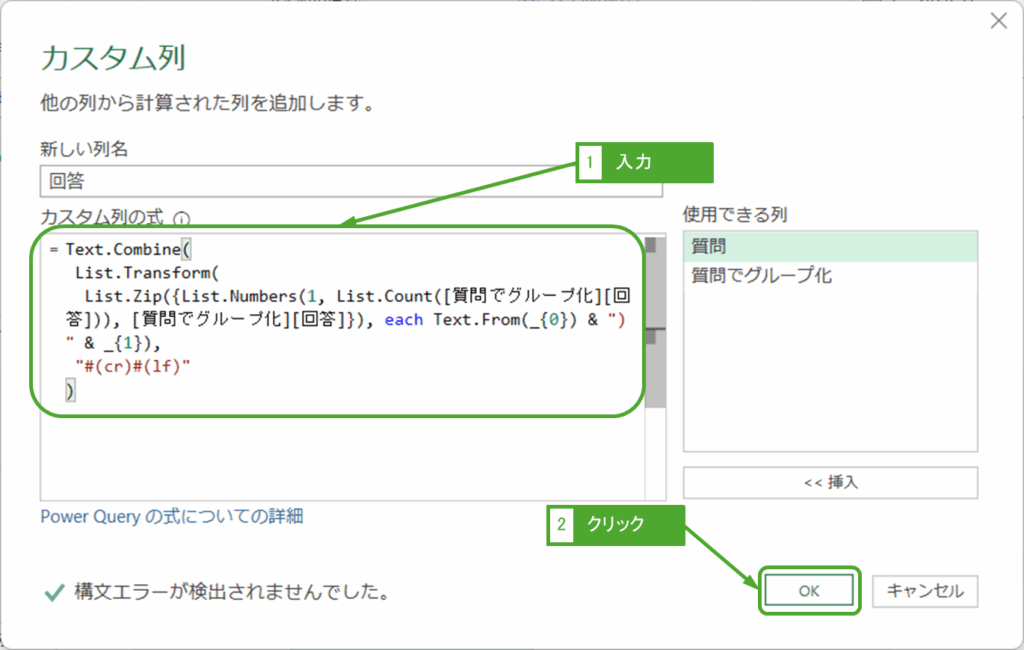The height and width of the screenshot is (650, 1024).
Task: Click the 構文エラーが検出されませんでした status text
Action: click(231, 592)
